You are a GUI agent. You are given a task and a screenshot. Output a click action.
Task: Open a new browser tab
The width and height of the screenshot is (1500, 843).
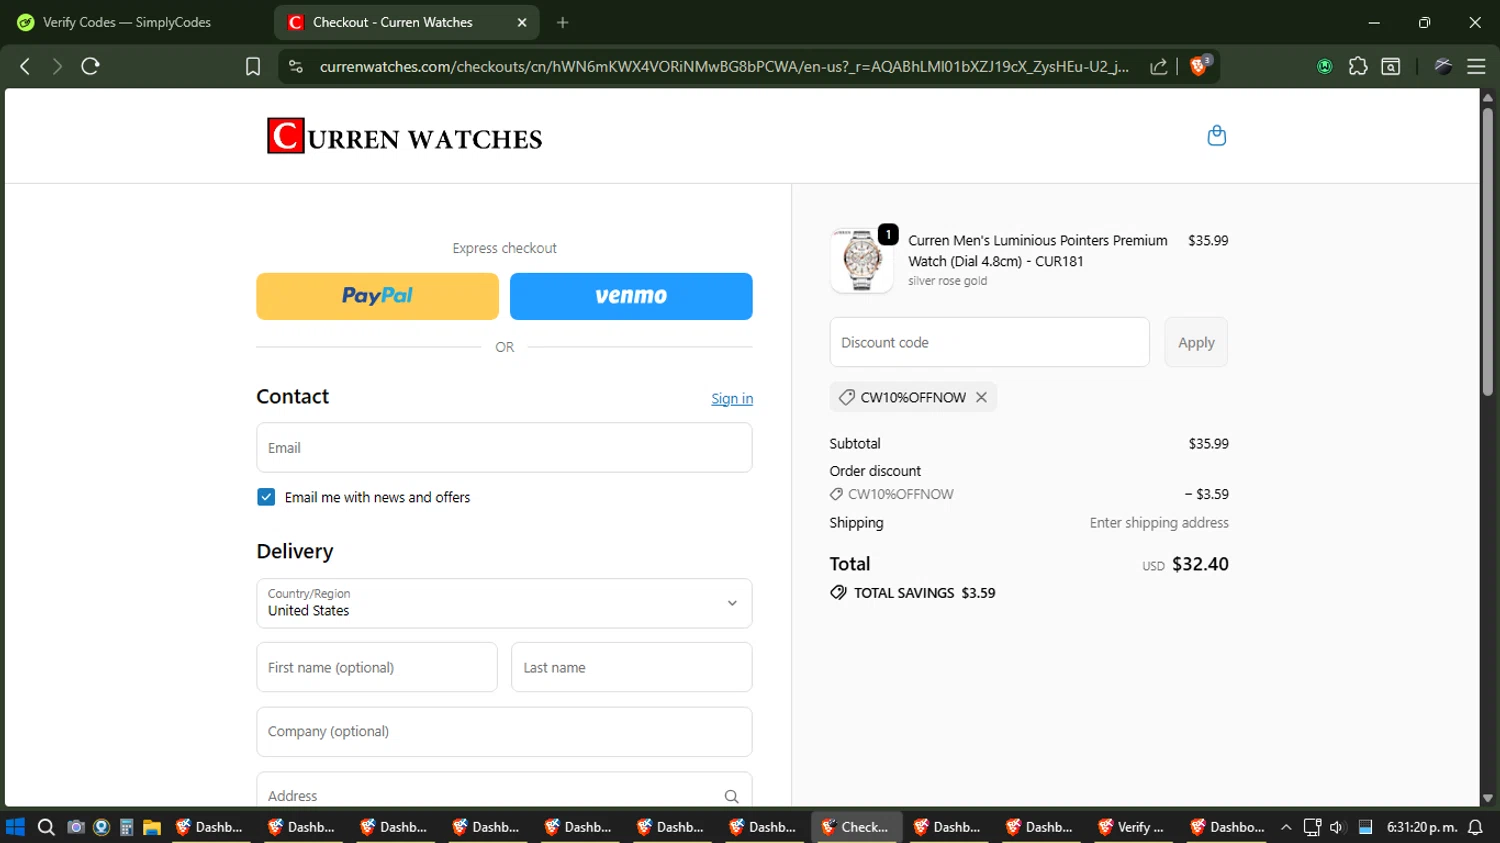[563, 22]
